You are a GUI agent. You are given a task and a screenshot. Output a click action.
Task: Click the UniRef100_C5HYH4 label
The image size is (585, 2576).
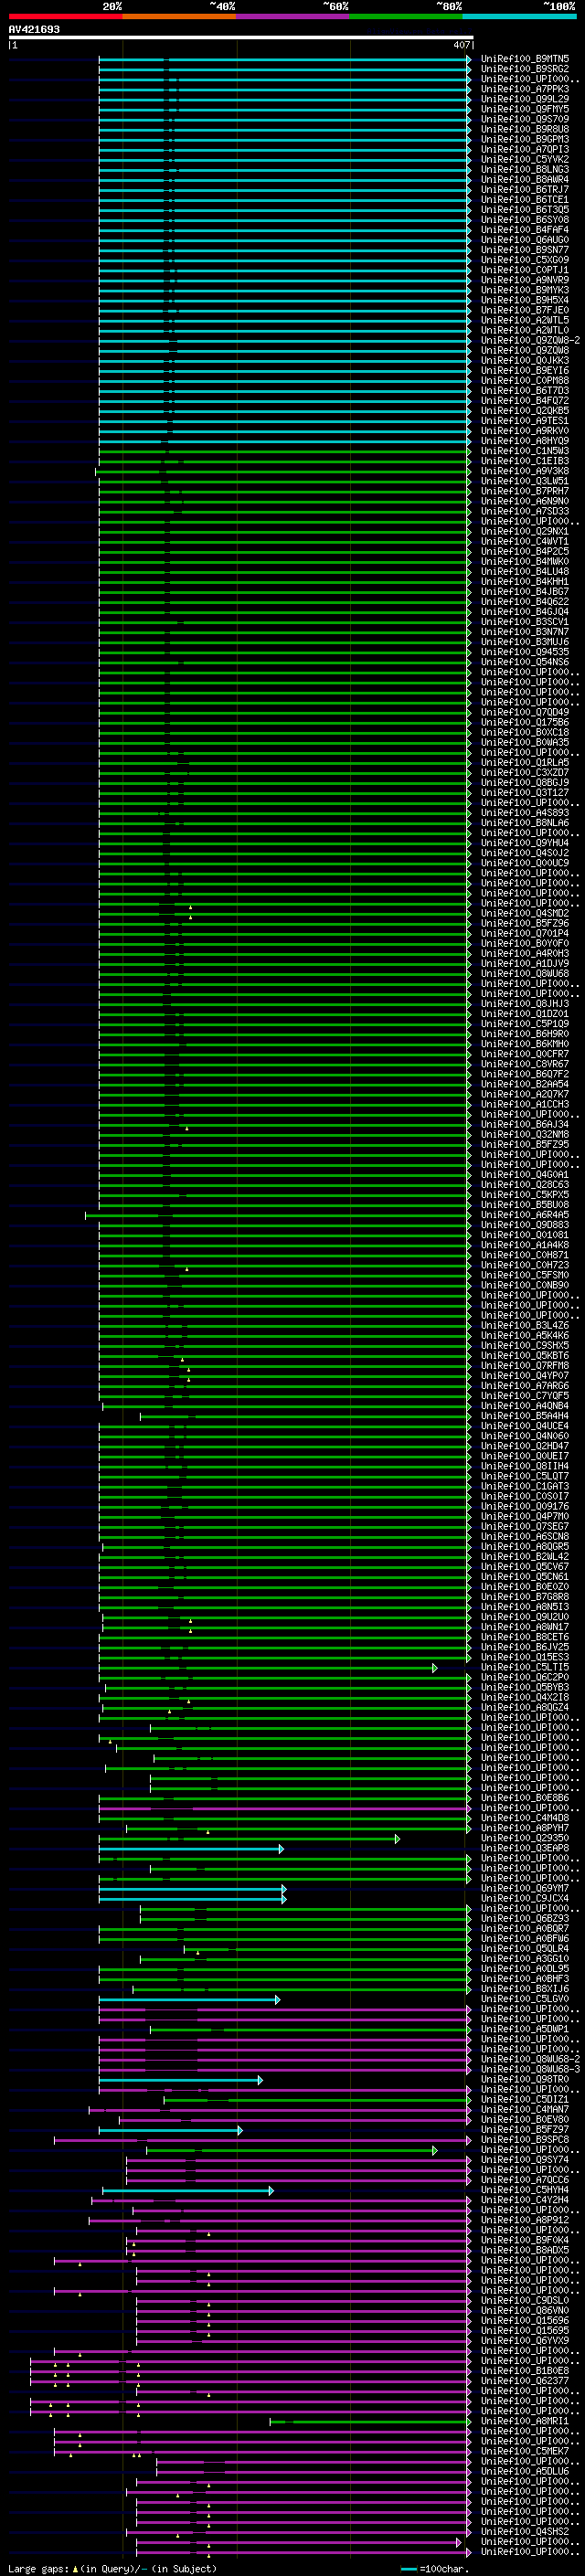525,2190
